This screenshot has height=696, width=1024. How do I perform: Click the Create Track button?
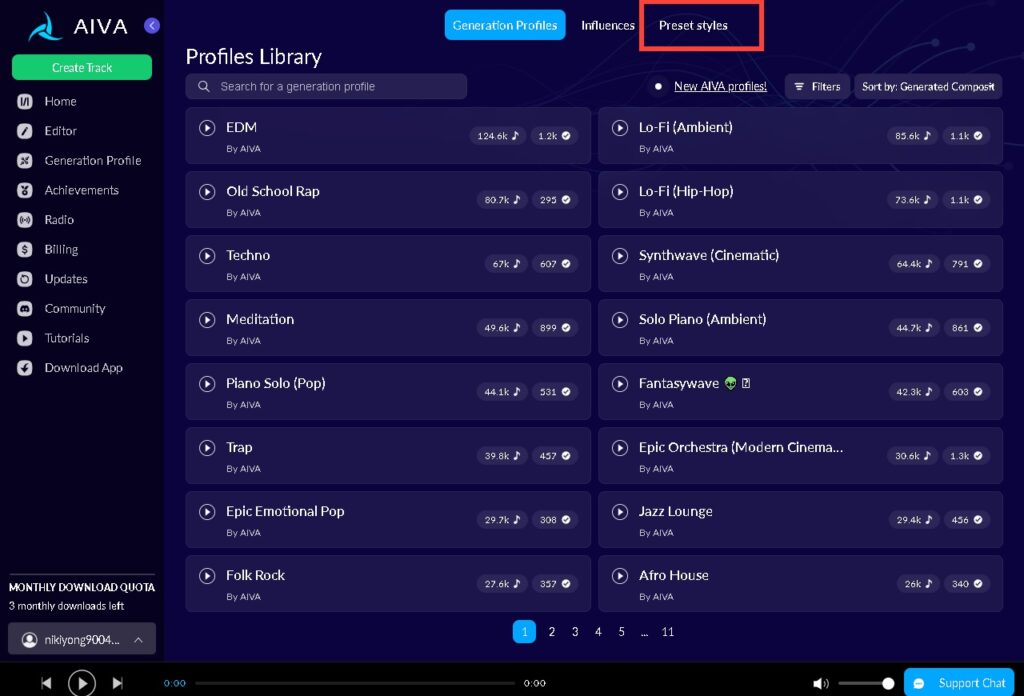[x=82, y=67]
